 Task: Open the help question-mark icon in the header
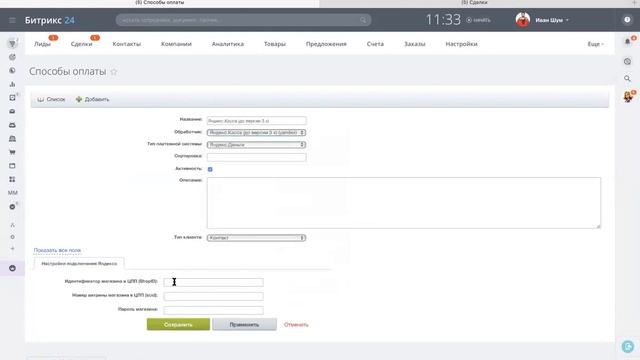coord(627,20)
